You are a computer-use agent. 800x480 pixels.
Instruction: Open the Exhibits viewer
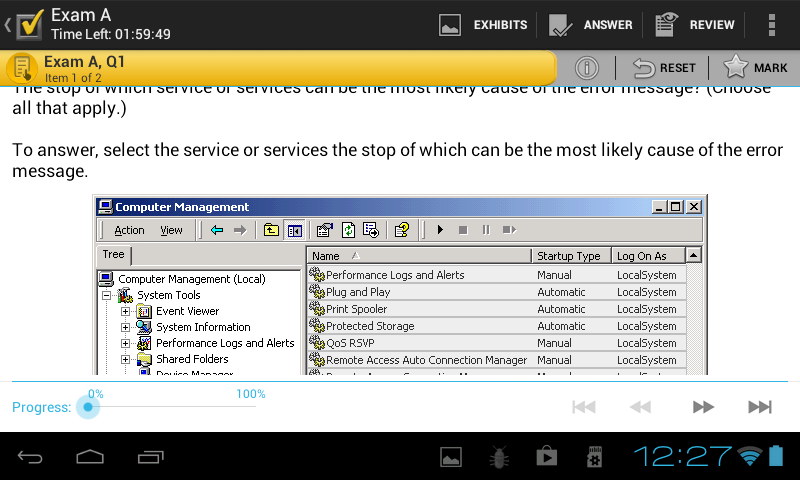(x=484, y=25)
